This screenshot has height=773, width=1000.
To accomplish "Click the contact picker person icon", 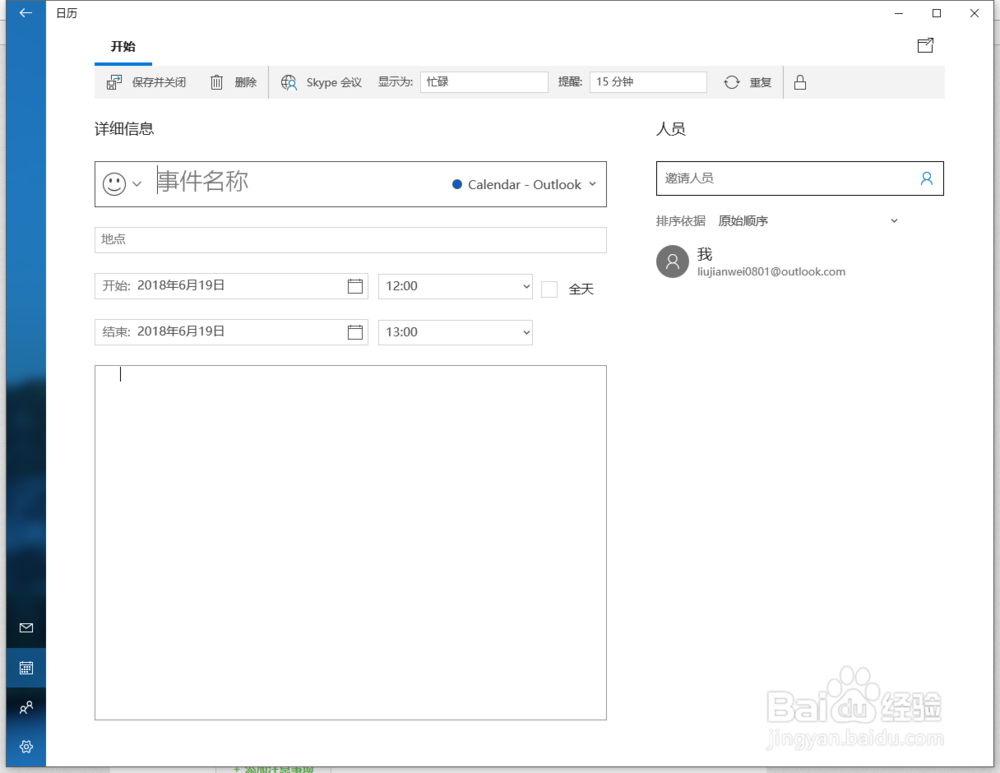I will point(927,179).
